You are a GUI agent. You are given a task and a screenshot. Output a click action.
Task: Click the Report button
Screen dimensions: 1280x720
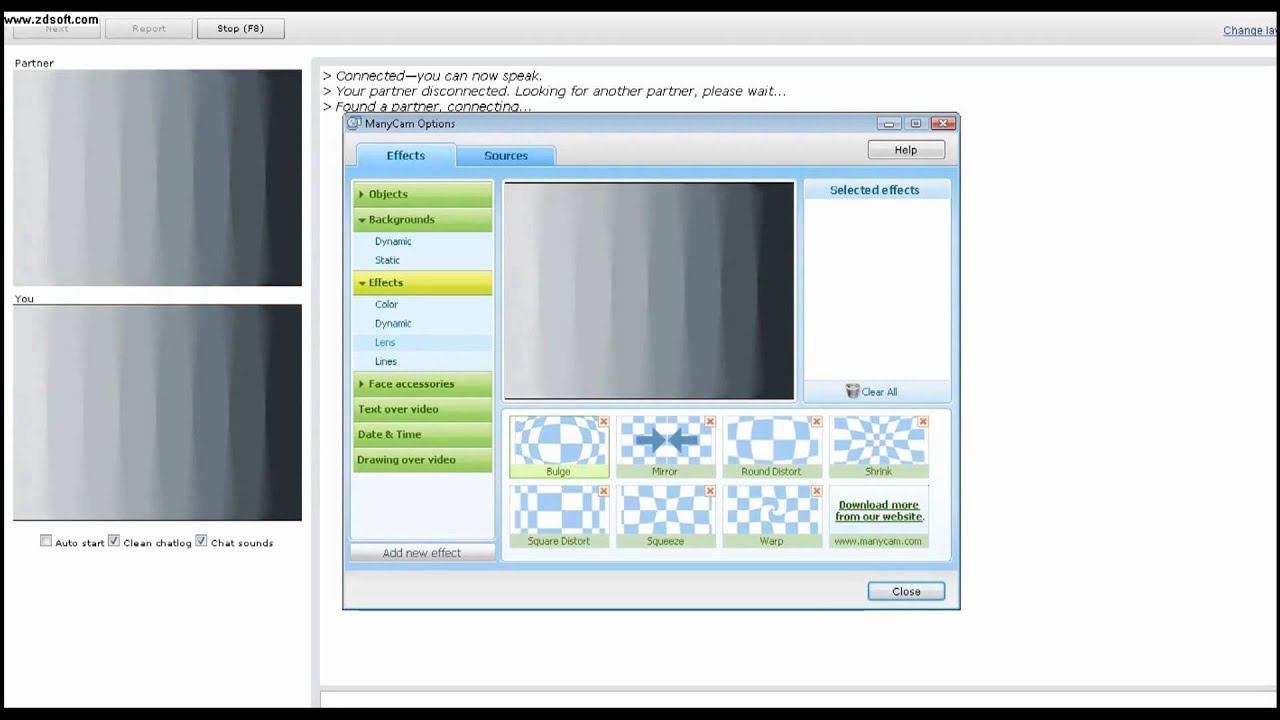tap(149, 28)
